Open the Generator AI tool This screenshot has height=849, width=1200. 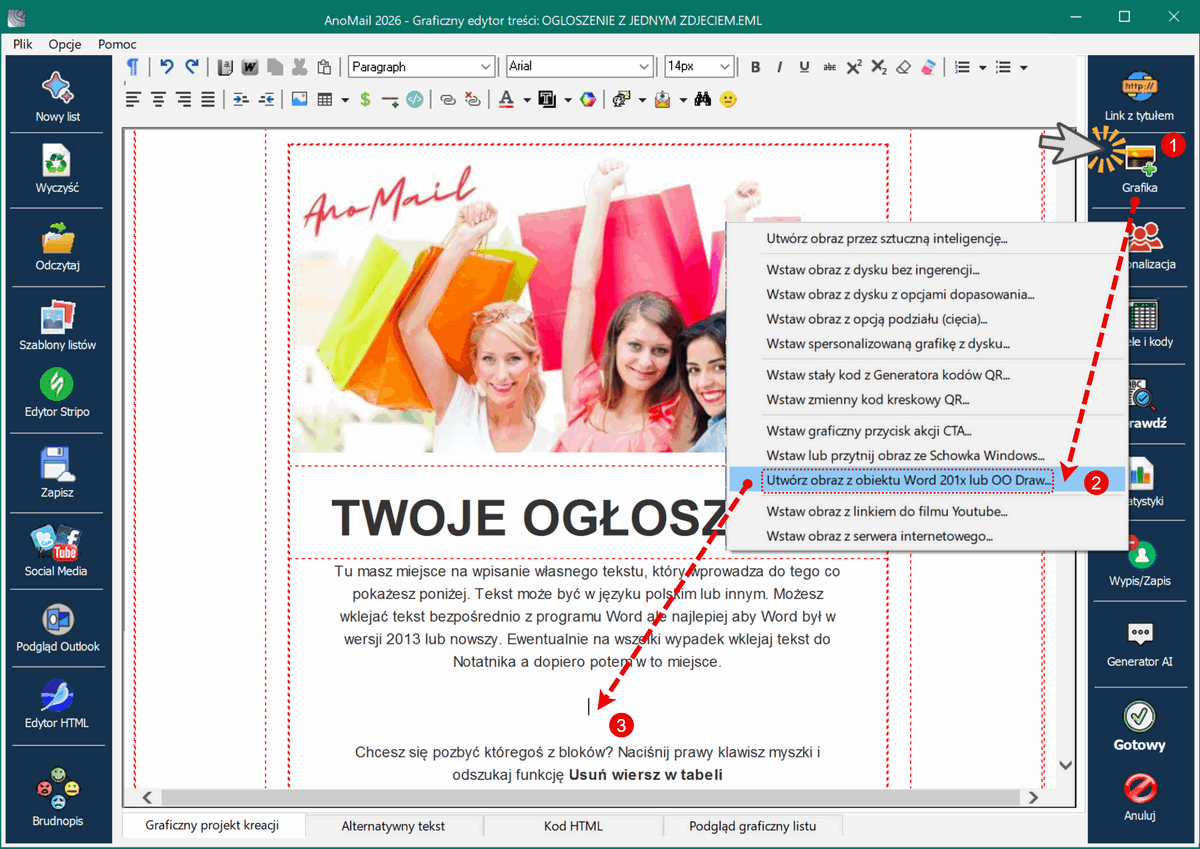[1139, 644]
